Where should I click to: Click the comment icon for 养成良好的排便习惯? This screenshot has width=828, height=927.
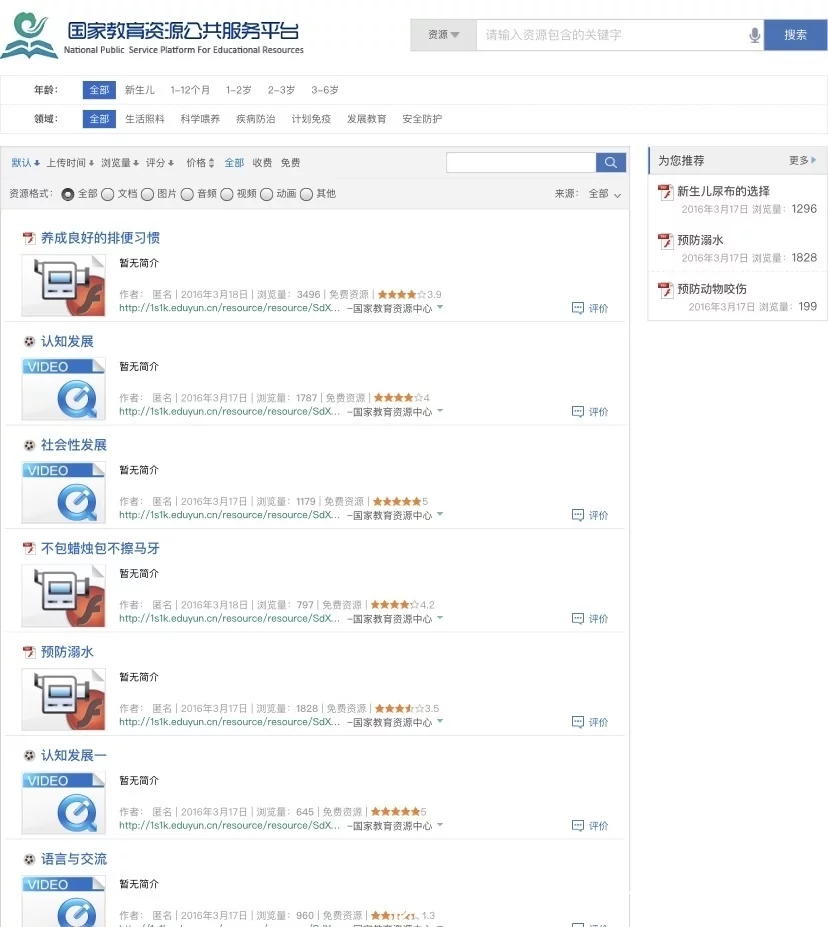pos(578,308)
